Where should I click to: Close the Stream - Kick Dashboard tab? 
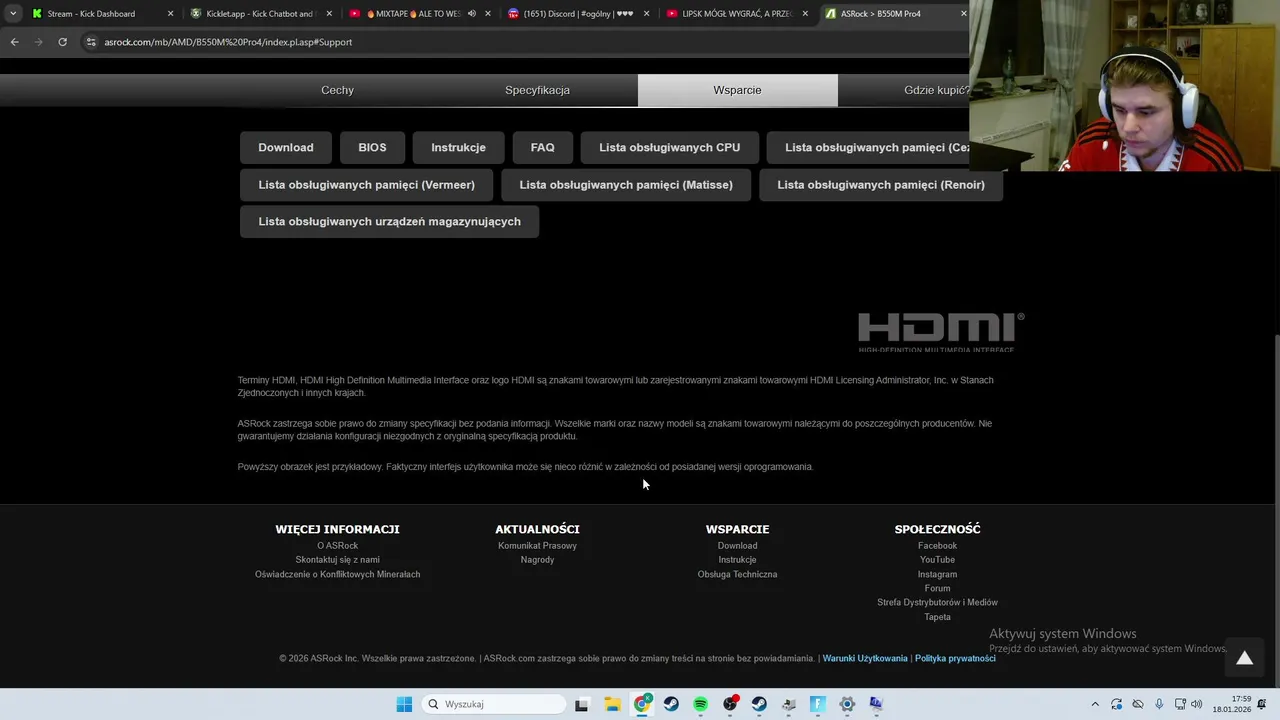tap(170, 14)
